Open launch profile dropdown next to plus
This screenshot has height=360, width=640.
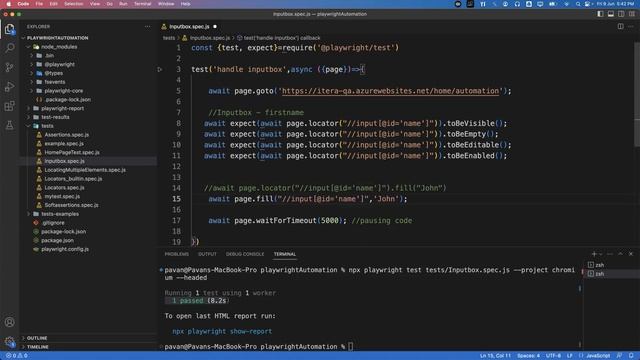(x=600, y=254)
